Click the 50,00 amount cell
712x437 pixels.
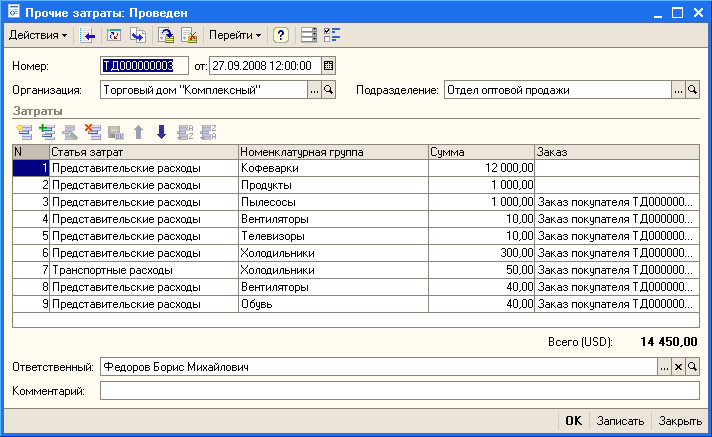[481, 270]
